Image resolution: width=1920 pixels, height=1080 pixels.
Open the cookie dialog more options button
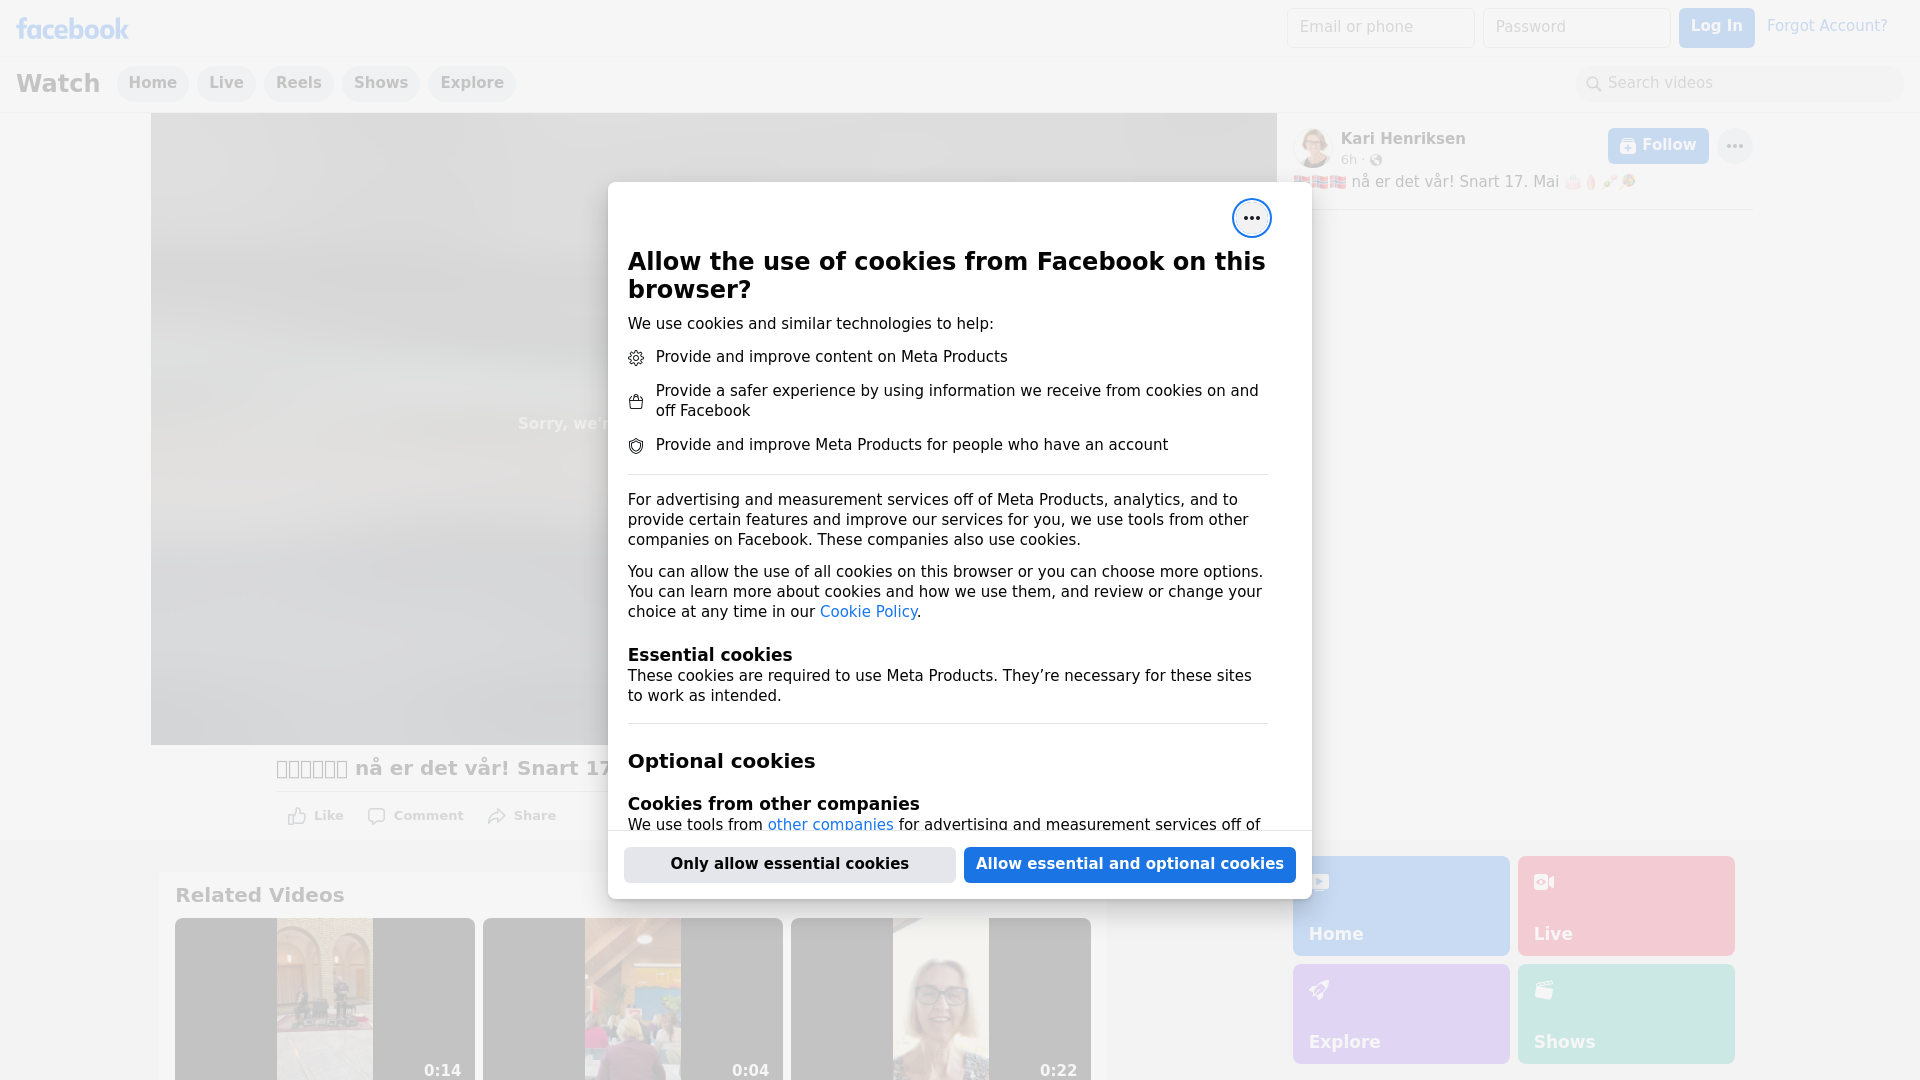point(1251,218)
